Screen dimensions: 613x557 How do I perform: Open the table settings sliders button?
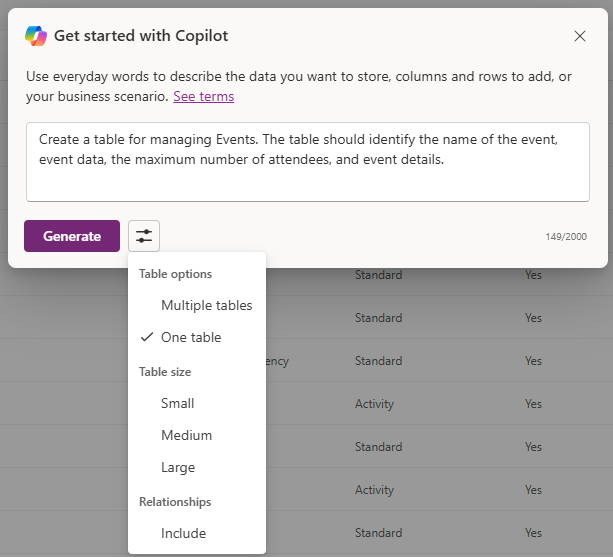[x=144, y=236]
